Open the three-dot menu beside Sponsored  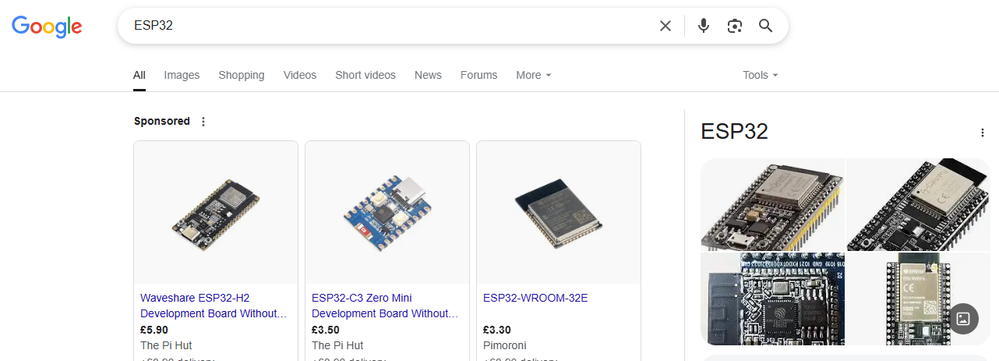coord(203,122)
